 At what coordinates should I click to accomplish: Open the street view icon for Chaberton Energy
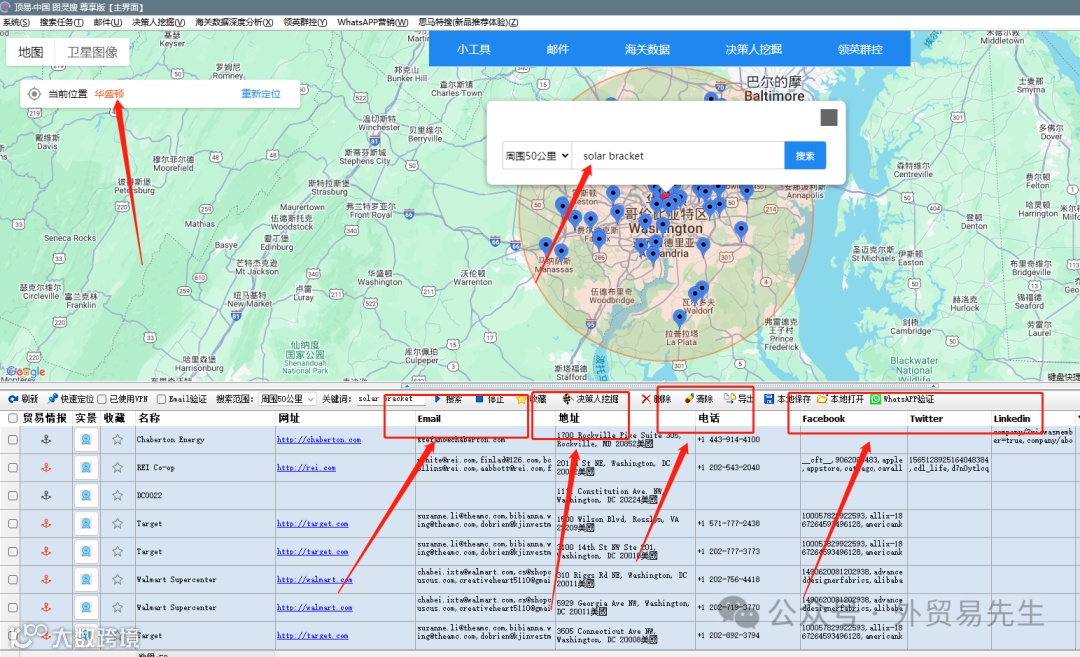85,439
